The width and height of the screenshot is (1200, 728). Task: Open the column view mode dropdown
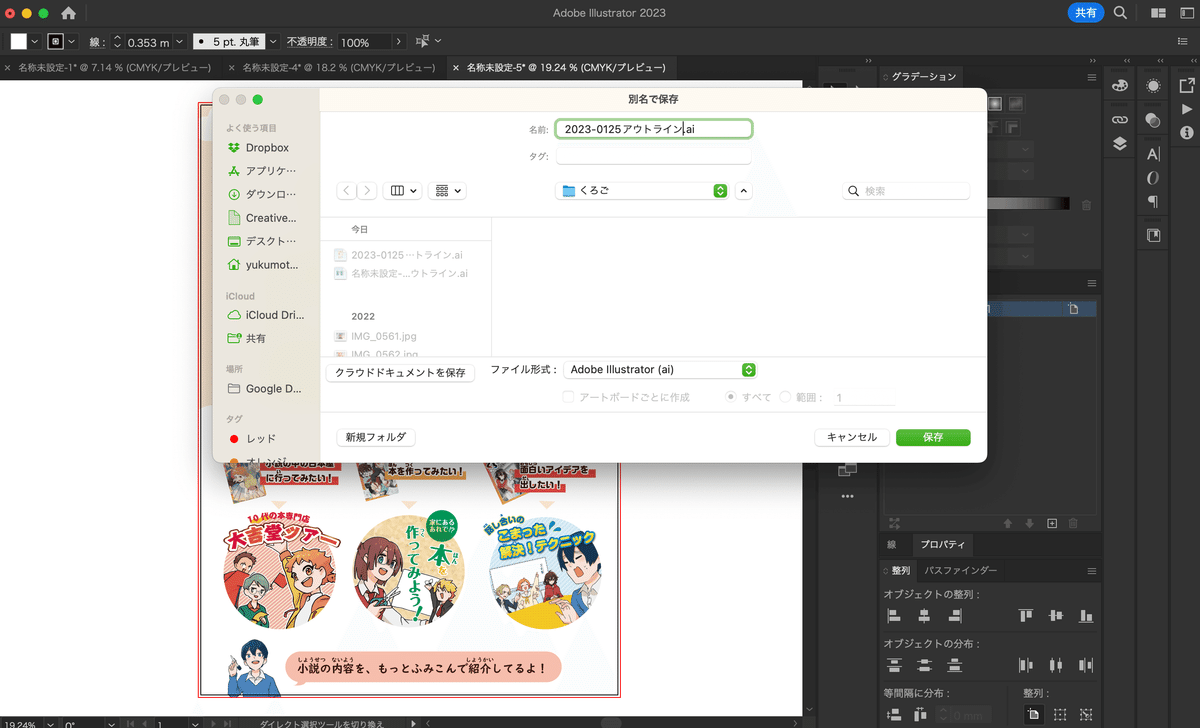tap(403, 190)
